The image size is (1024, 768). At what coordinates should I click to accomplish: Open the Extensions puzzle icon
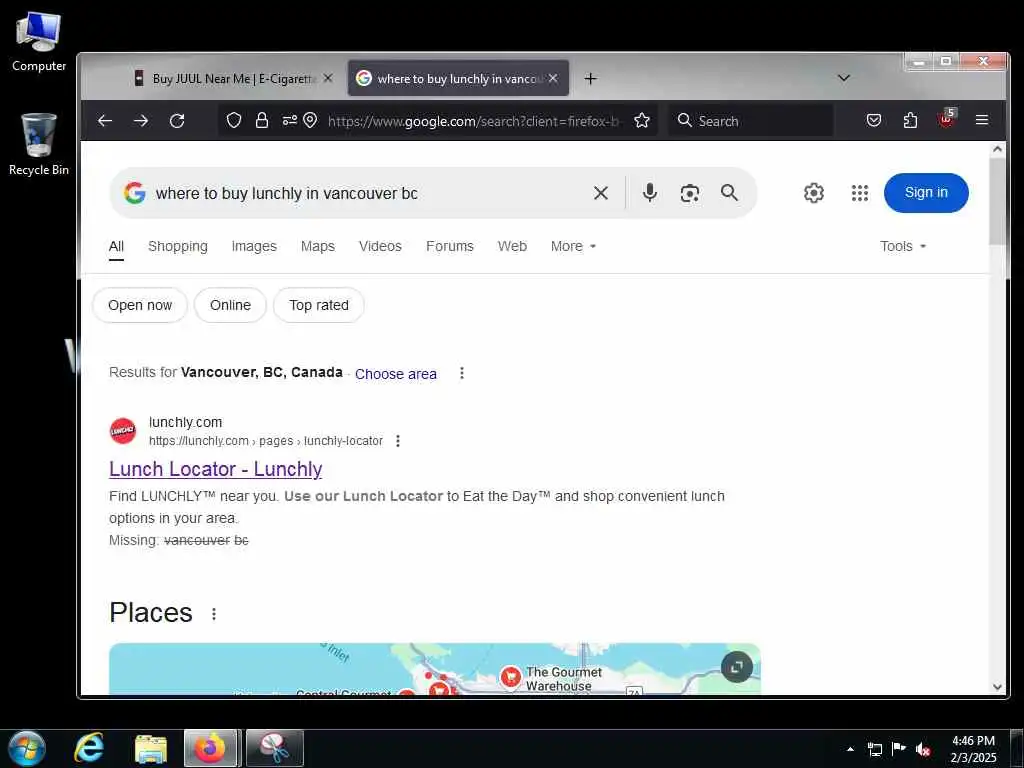pyautogui.click(x=910, y=121)
